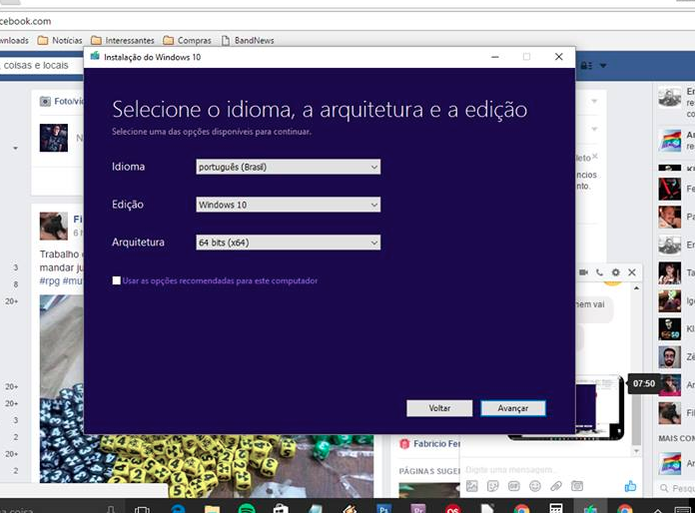Open the Compras bookmarks folder
The image size is (695, 513).
click(187, 40)
